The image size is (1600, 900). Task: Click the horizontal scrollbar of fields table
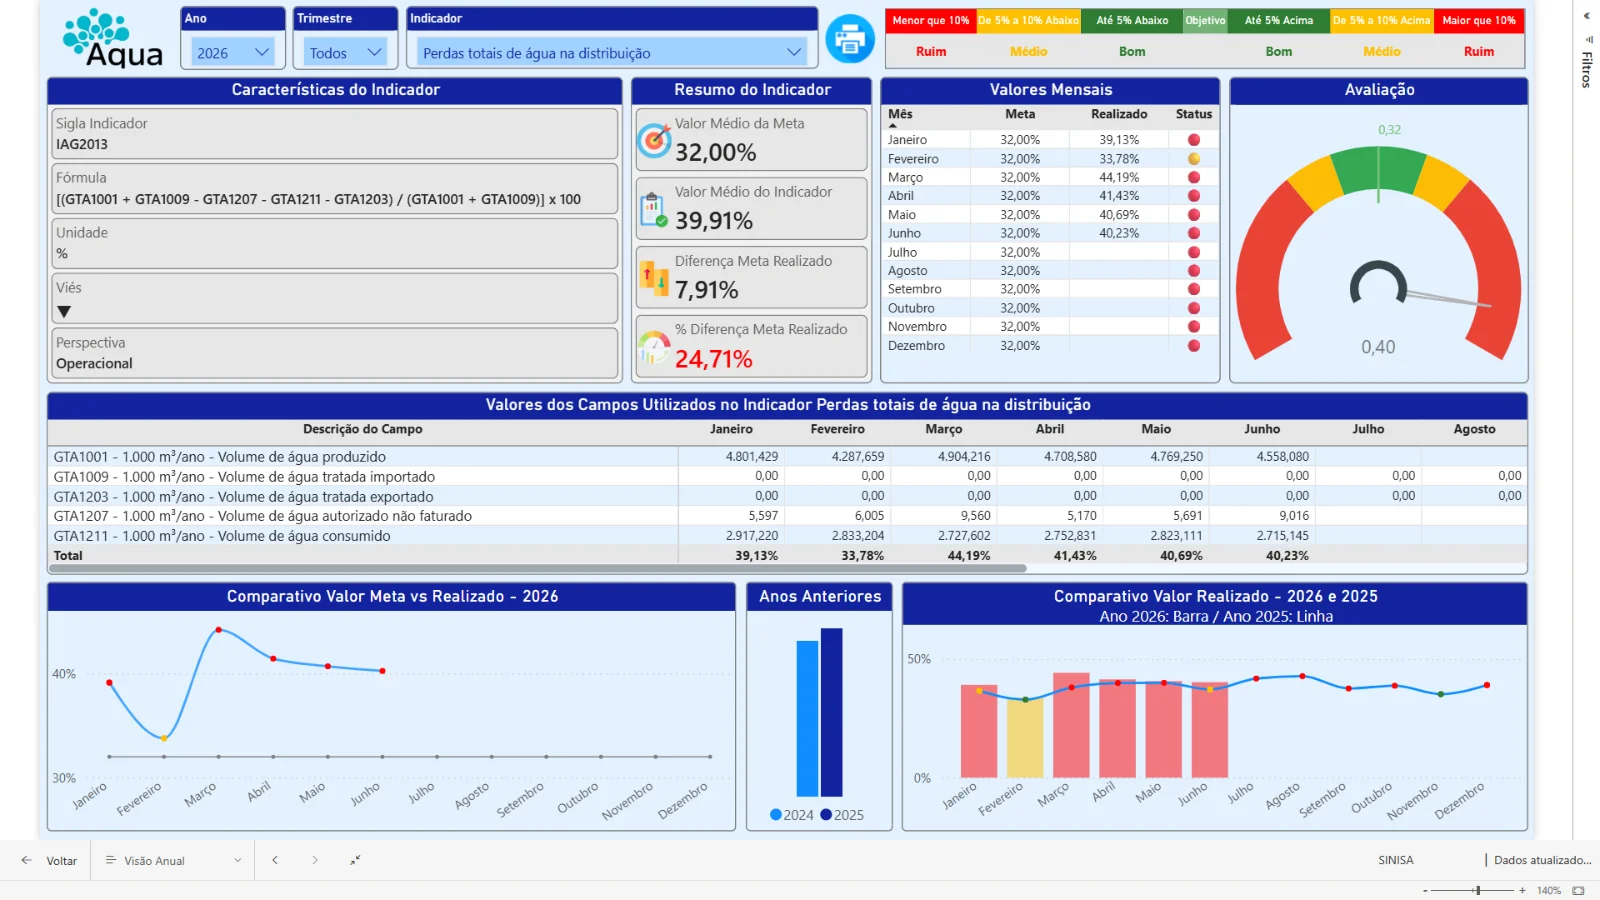coord(538,568)
